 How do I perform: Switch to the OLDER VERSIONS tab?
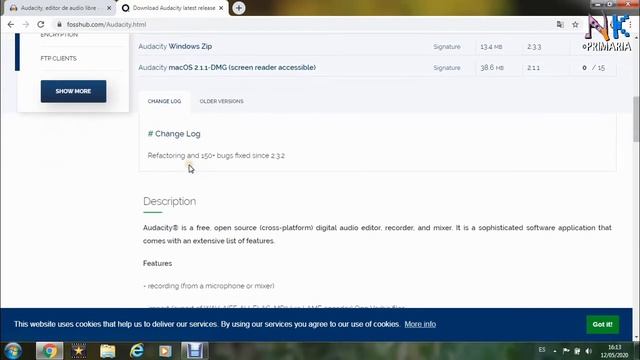(x=222, y=101)
